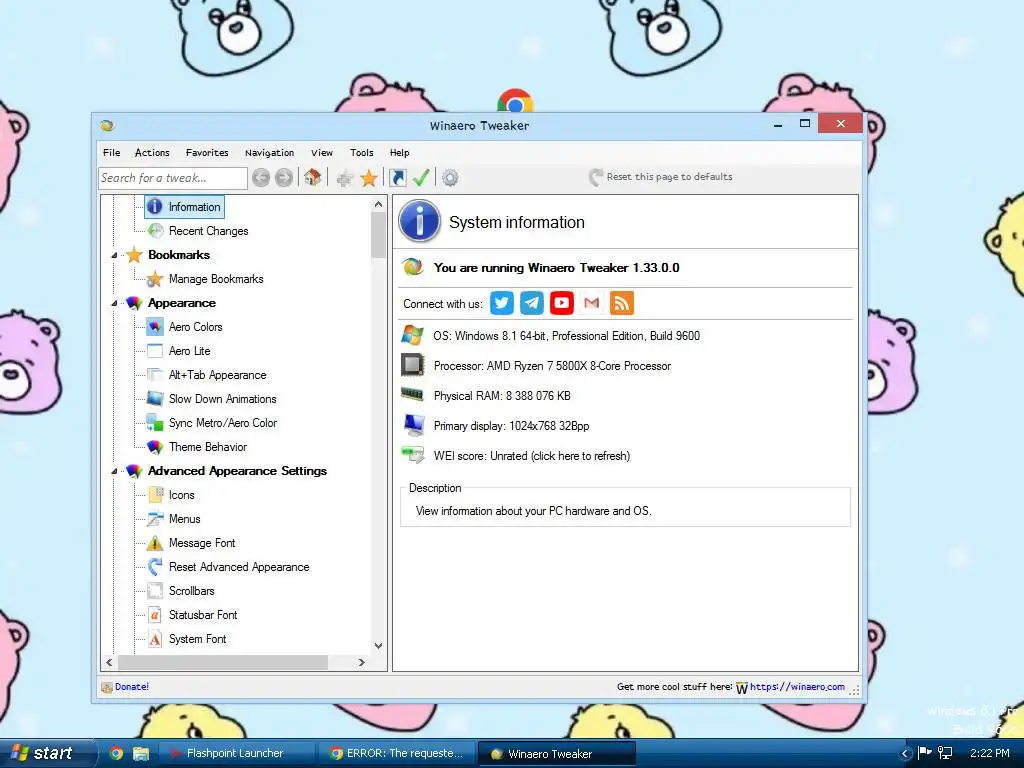Open the Tools menu
This screenshot has height=768, width=1024.
pyautogui.click(x=362, y=152)
